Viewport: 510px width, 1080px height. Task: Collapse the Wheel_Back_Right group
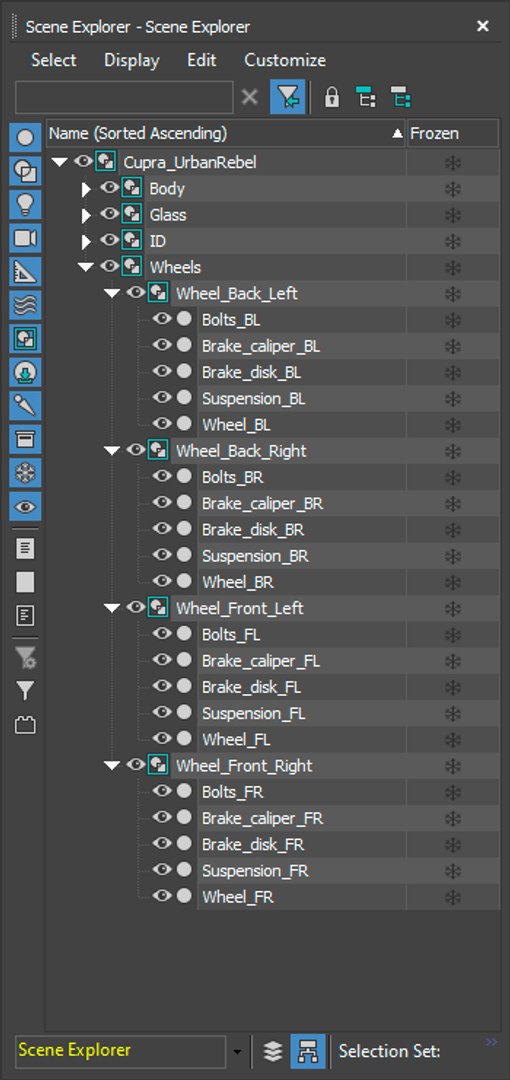112,451
